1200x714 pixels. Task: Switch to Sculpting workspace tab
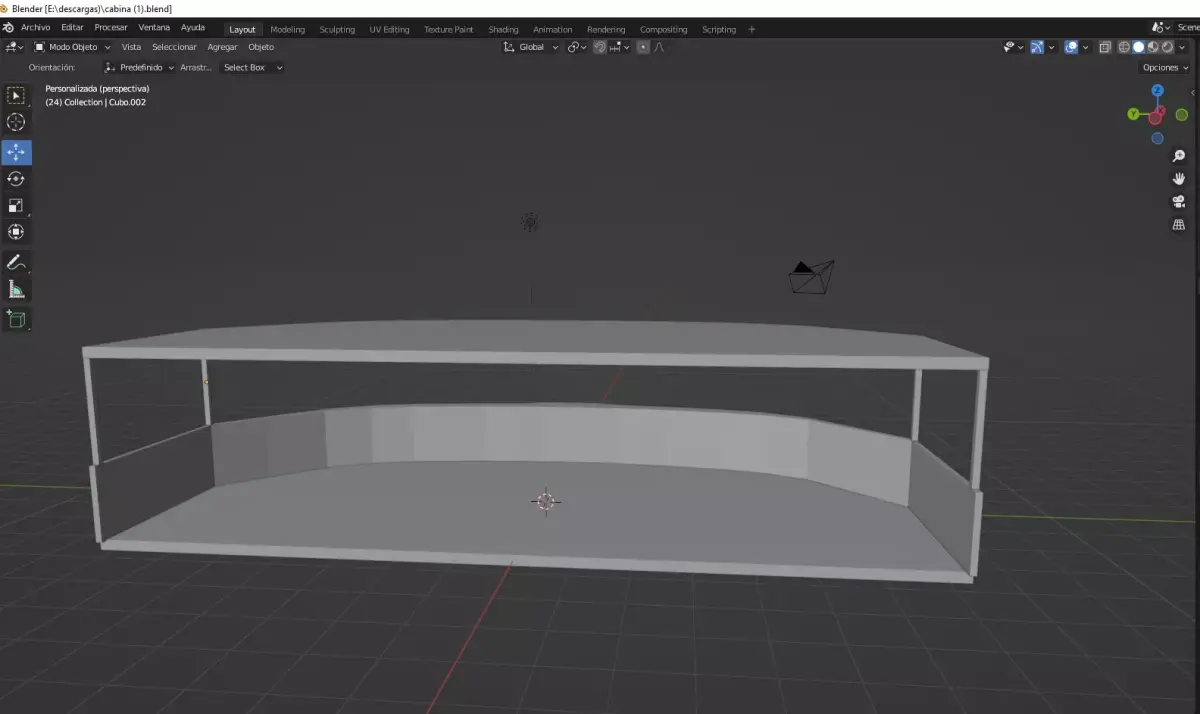point(337,29)
